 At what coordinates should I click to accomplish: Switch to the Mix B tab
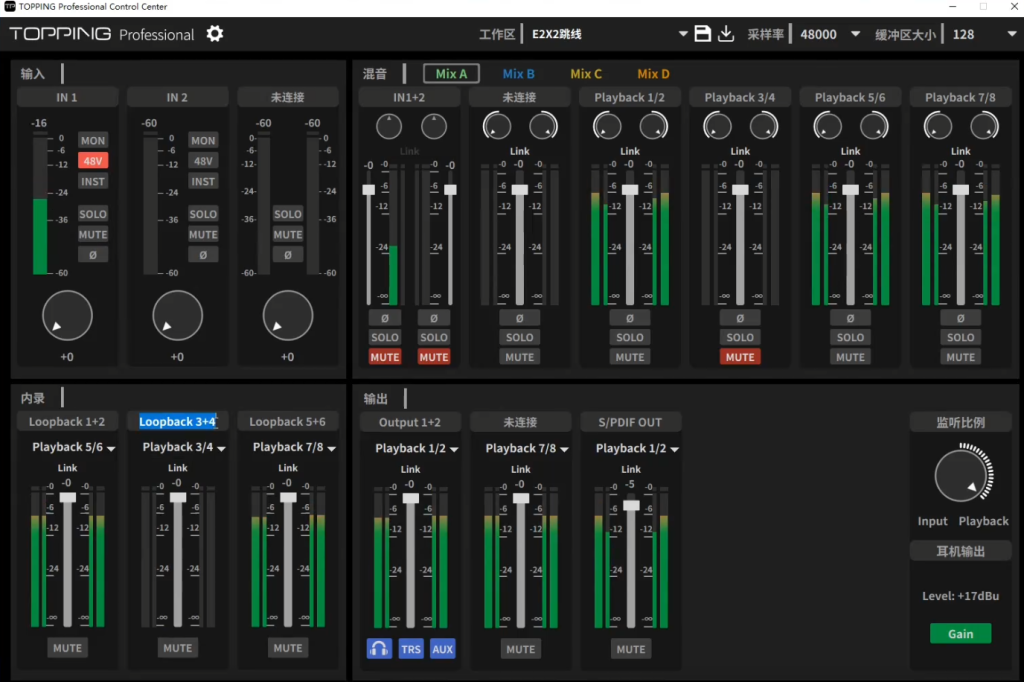pyautogui.click(x=518, y=74)
